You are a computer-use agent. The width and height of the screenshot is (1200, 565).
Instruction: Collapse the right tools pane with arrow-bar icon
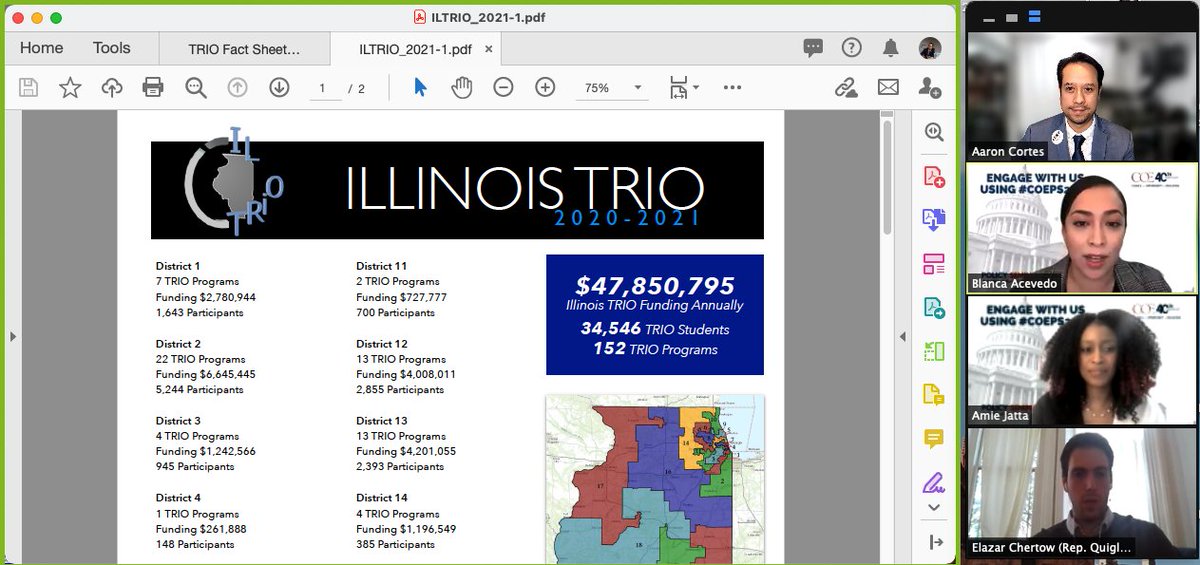[935, 542]
